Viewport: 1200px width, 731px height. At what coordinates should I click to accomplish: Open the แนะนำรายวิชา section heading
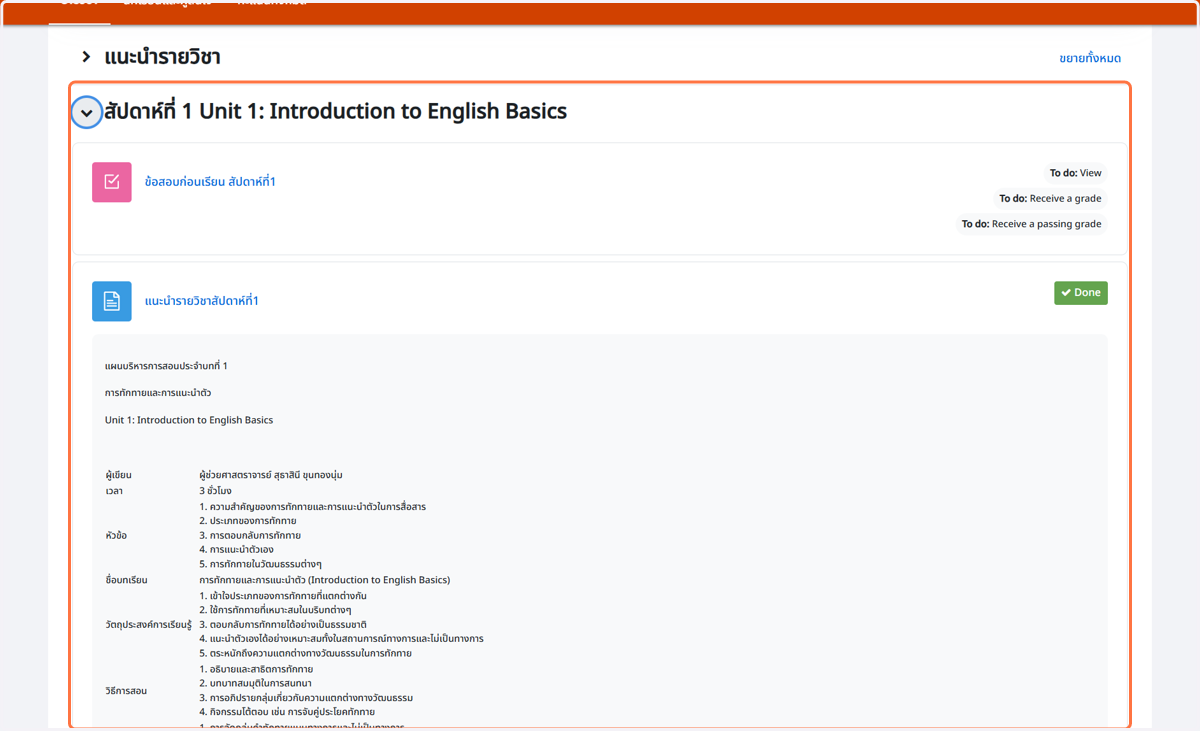pos(162,57)
